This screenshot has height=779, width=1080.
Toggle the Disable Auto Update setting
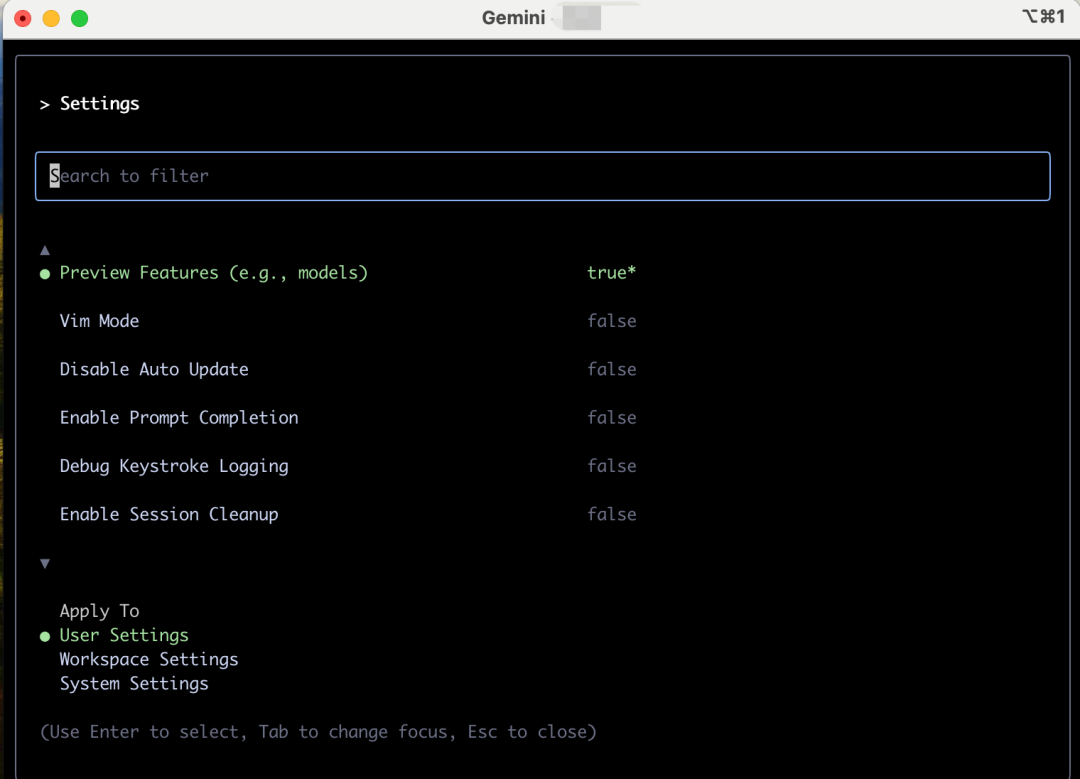[x=154, y=369]
